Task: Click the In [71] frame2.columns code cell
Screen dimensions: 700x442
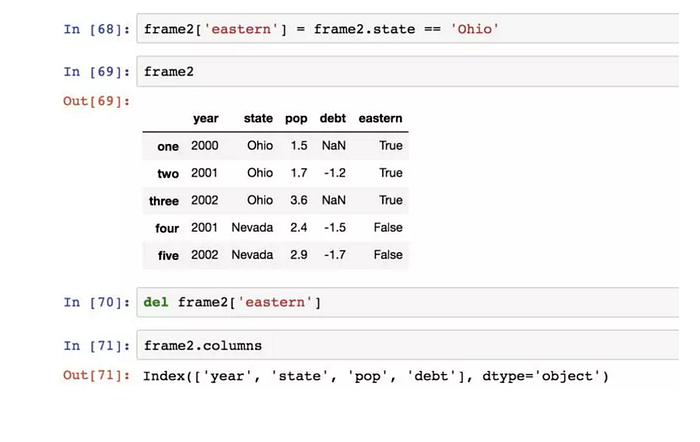Action: (408, 345)
